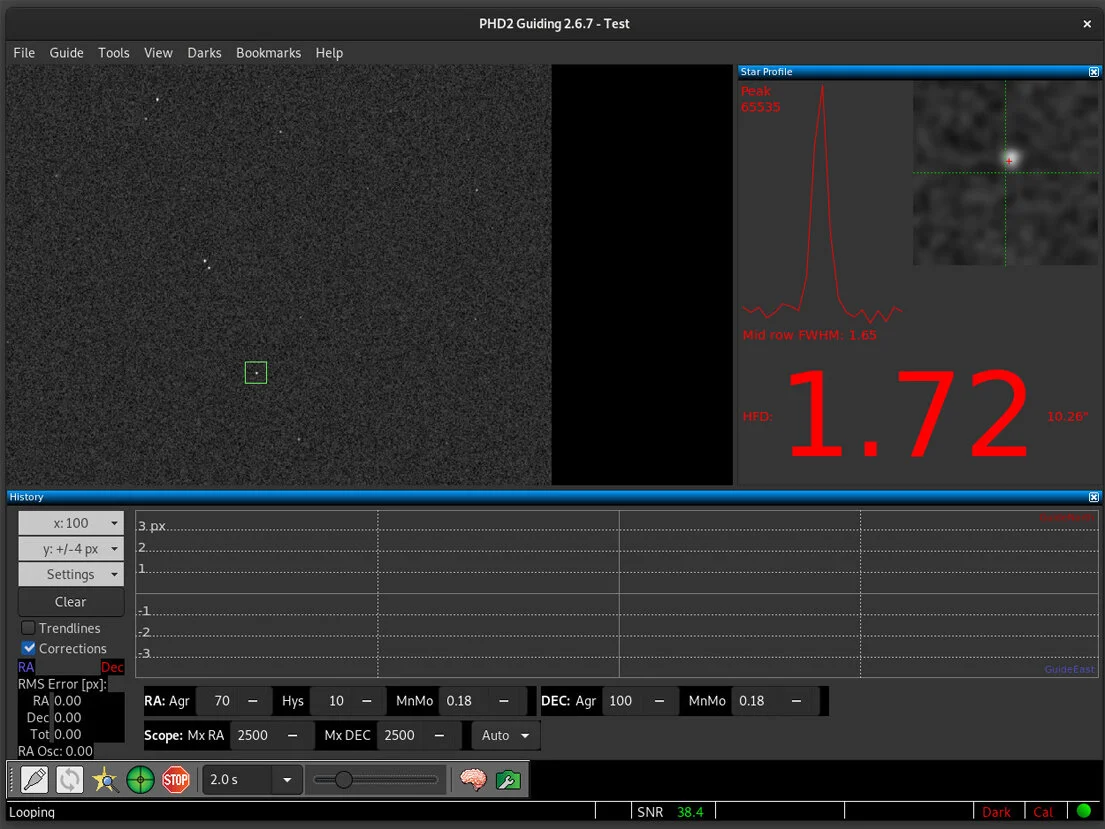Click the loop exposures icon
The image size is (1105, 829).
(70, 780)
